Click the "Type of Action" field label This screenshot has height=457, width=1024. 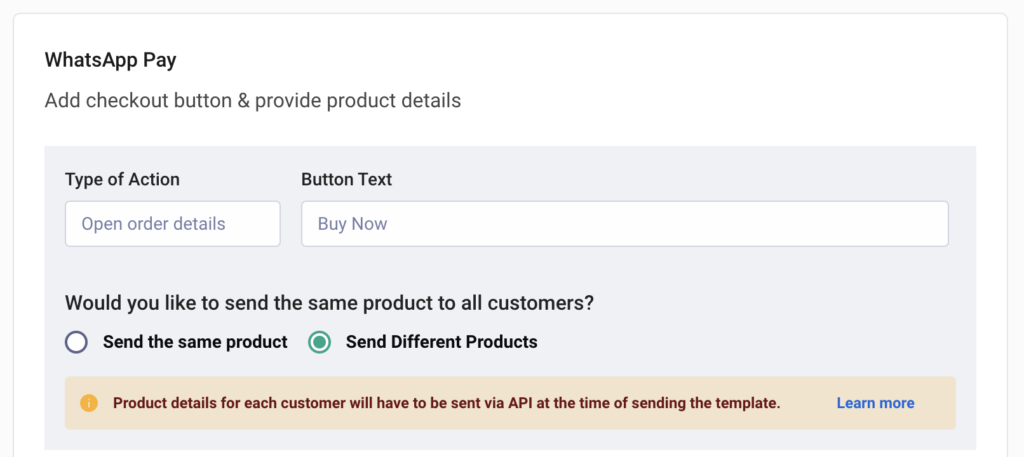(x=122, y=180)
